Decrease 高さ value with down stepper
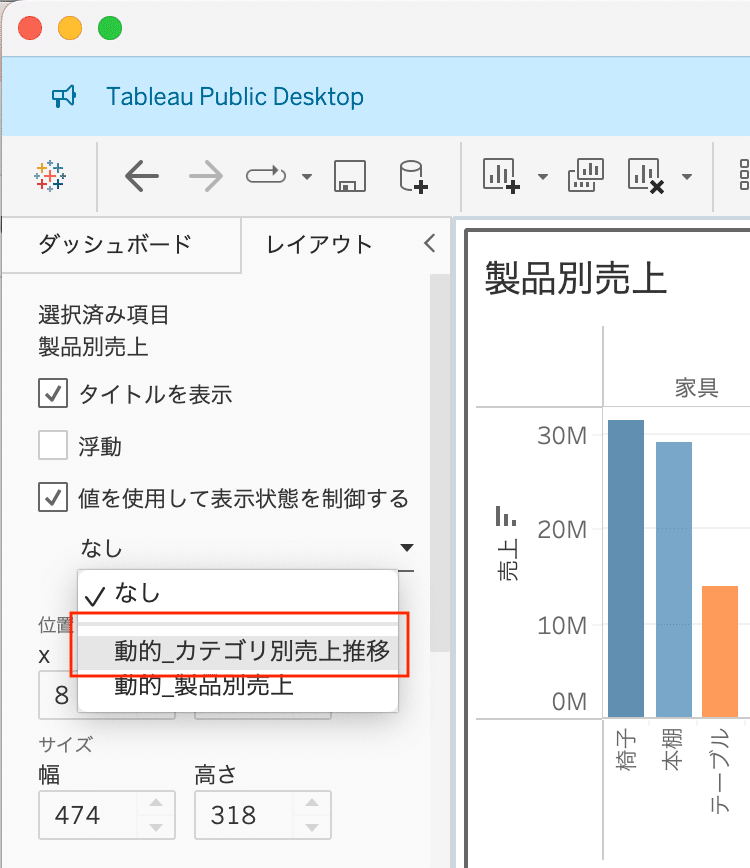750x868 pixels. [x=312, y=827]
